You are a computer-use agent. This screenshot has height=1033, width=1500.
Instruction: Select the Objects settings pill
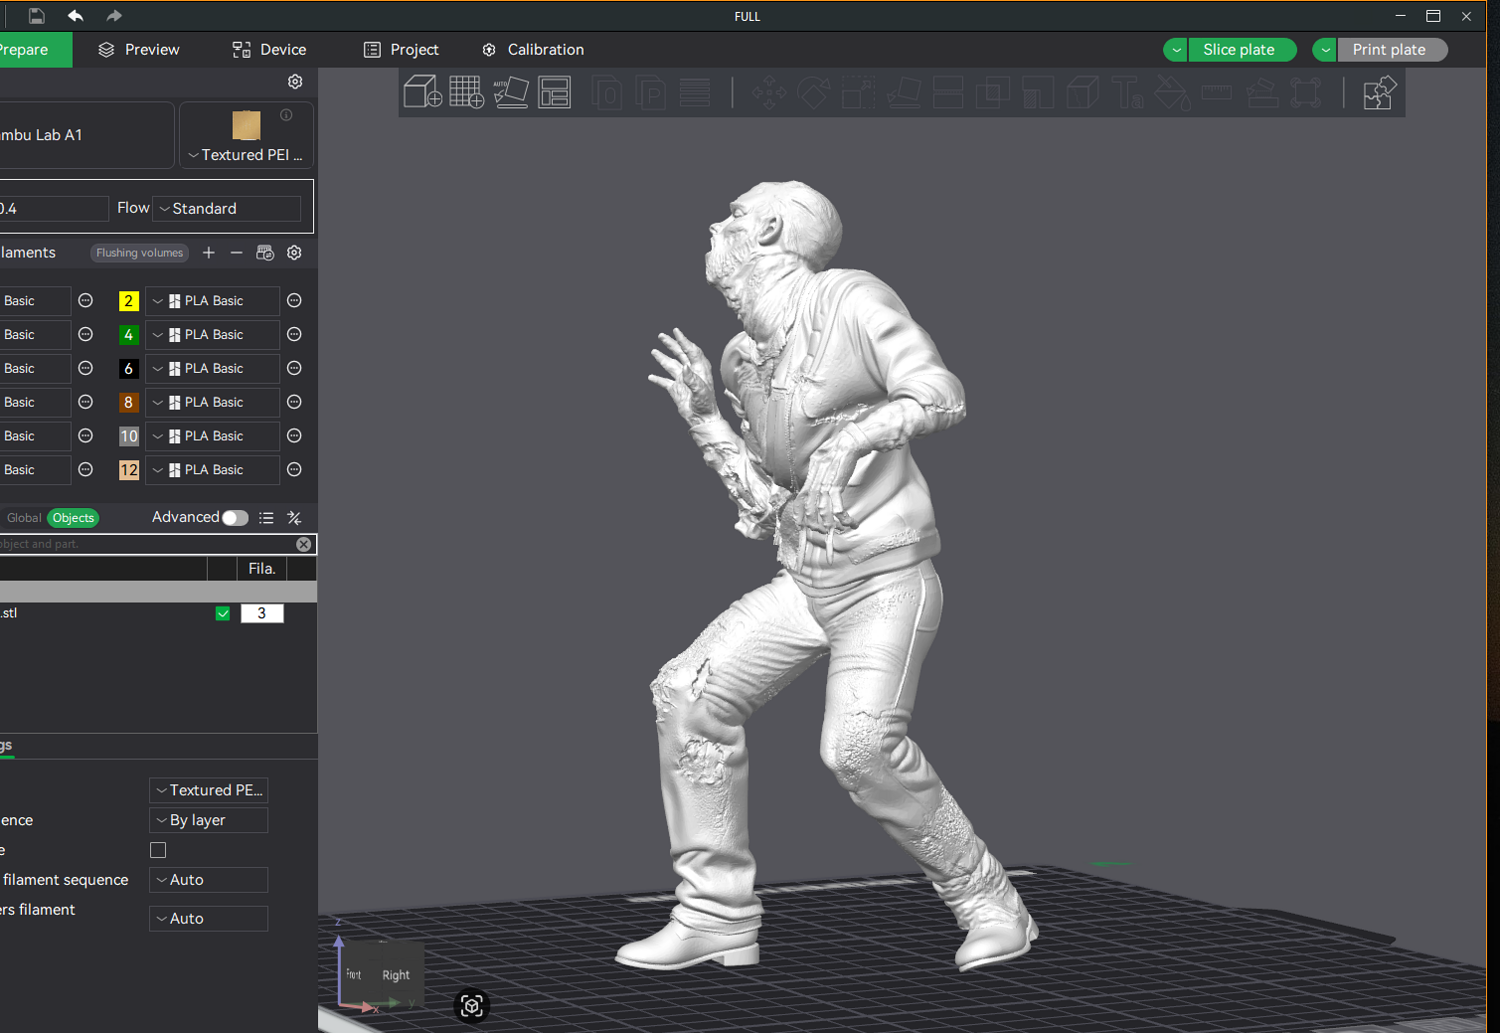click(x=73, y=518)
